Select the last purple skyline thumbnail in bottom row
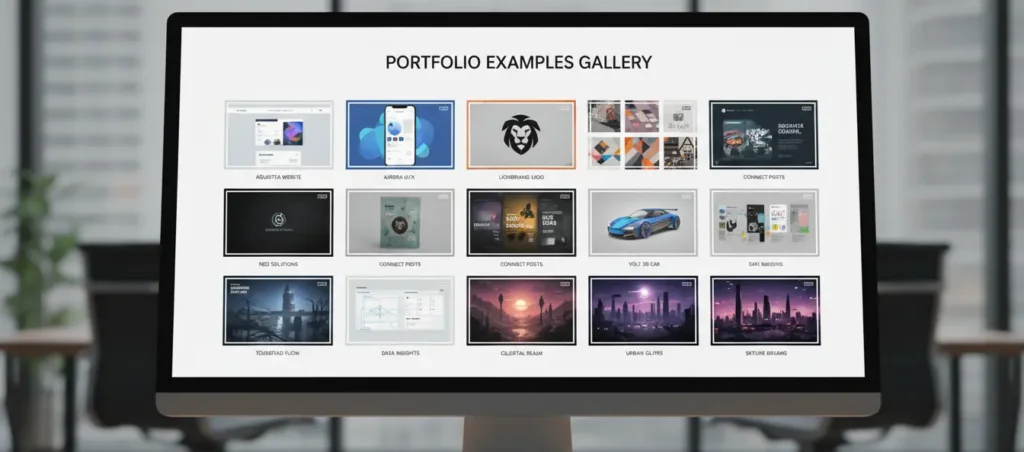Image resolution: width=1024 pixels, height=452 pixels. [x=763, y=310]
